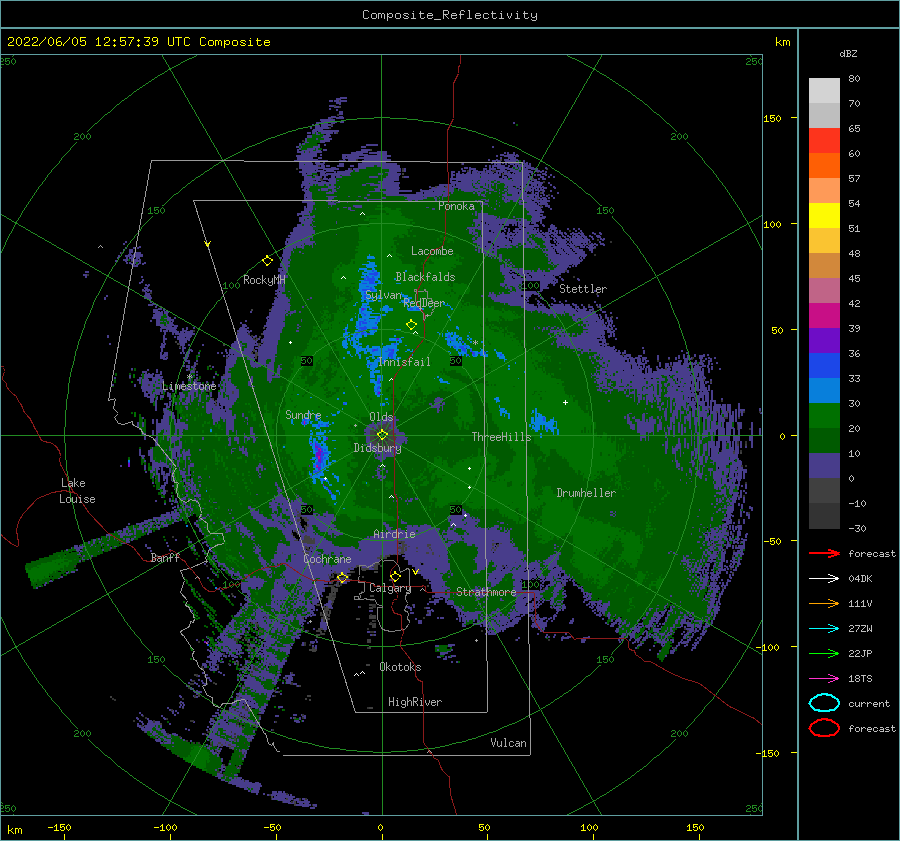
Task: Click the Sylvan label on map
Action: click(x=383, y=295)
